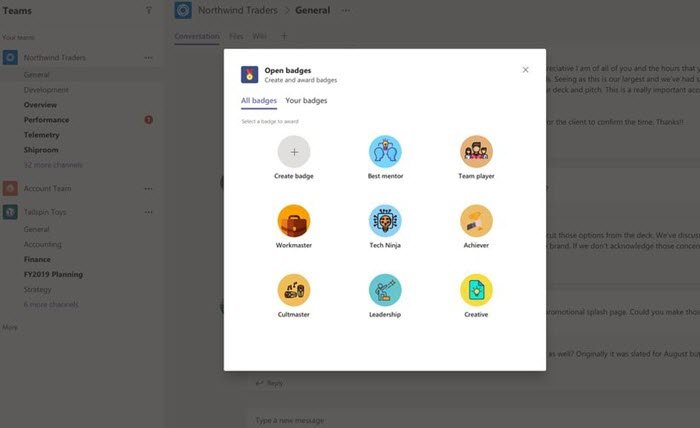Open the Finance channel
This screenshot has width=700, height=428.
(37, 259)
